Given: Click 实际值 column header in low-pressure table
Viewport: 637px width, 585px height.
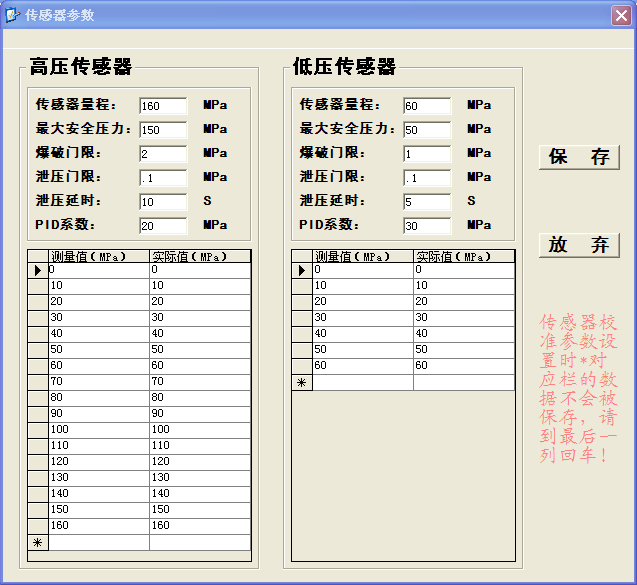Looking at the screenshot, I should 464,256.
